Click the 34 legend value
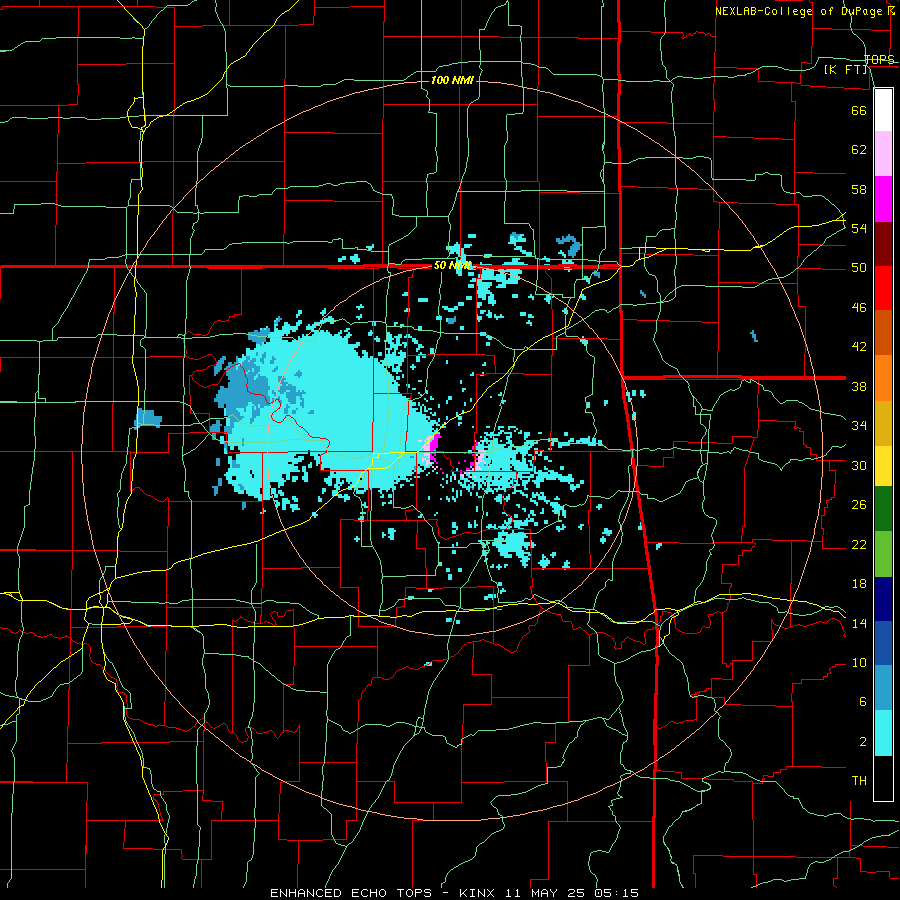 tap(859, 426)
